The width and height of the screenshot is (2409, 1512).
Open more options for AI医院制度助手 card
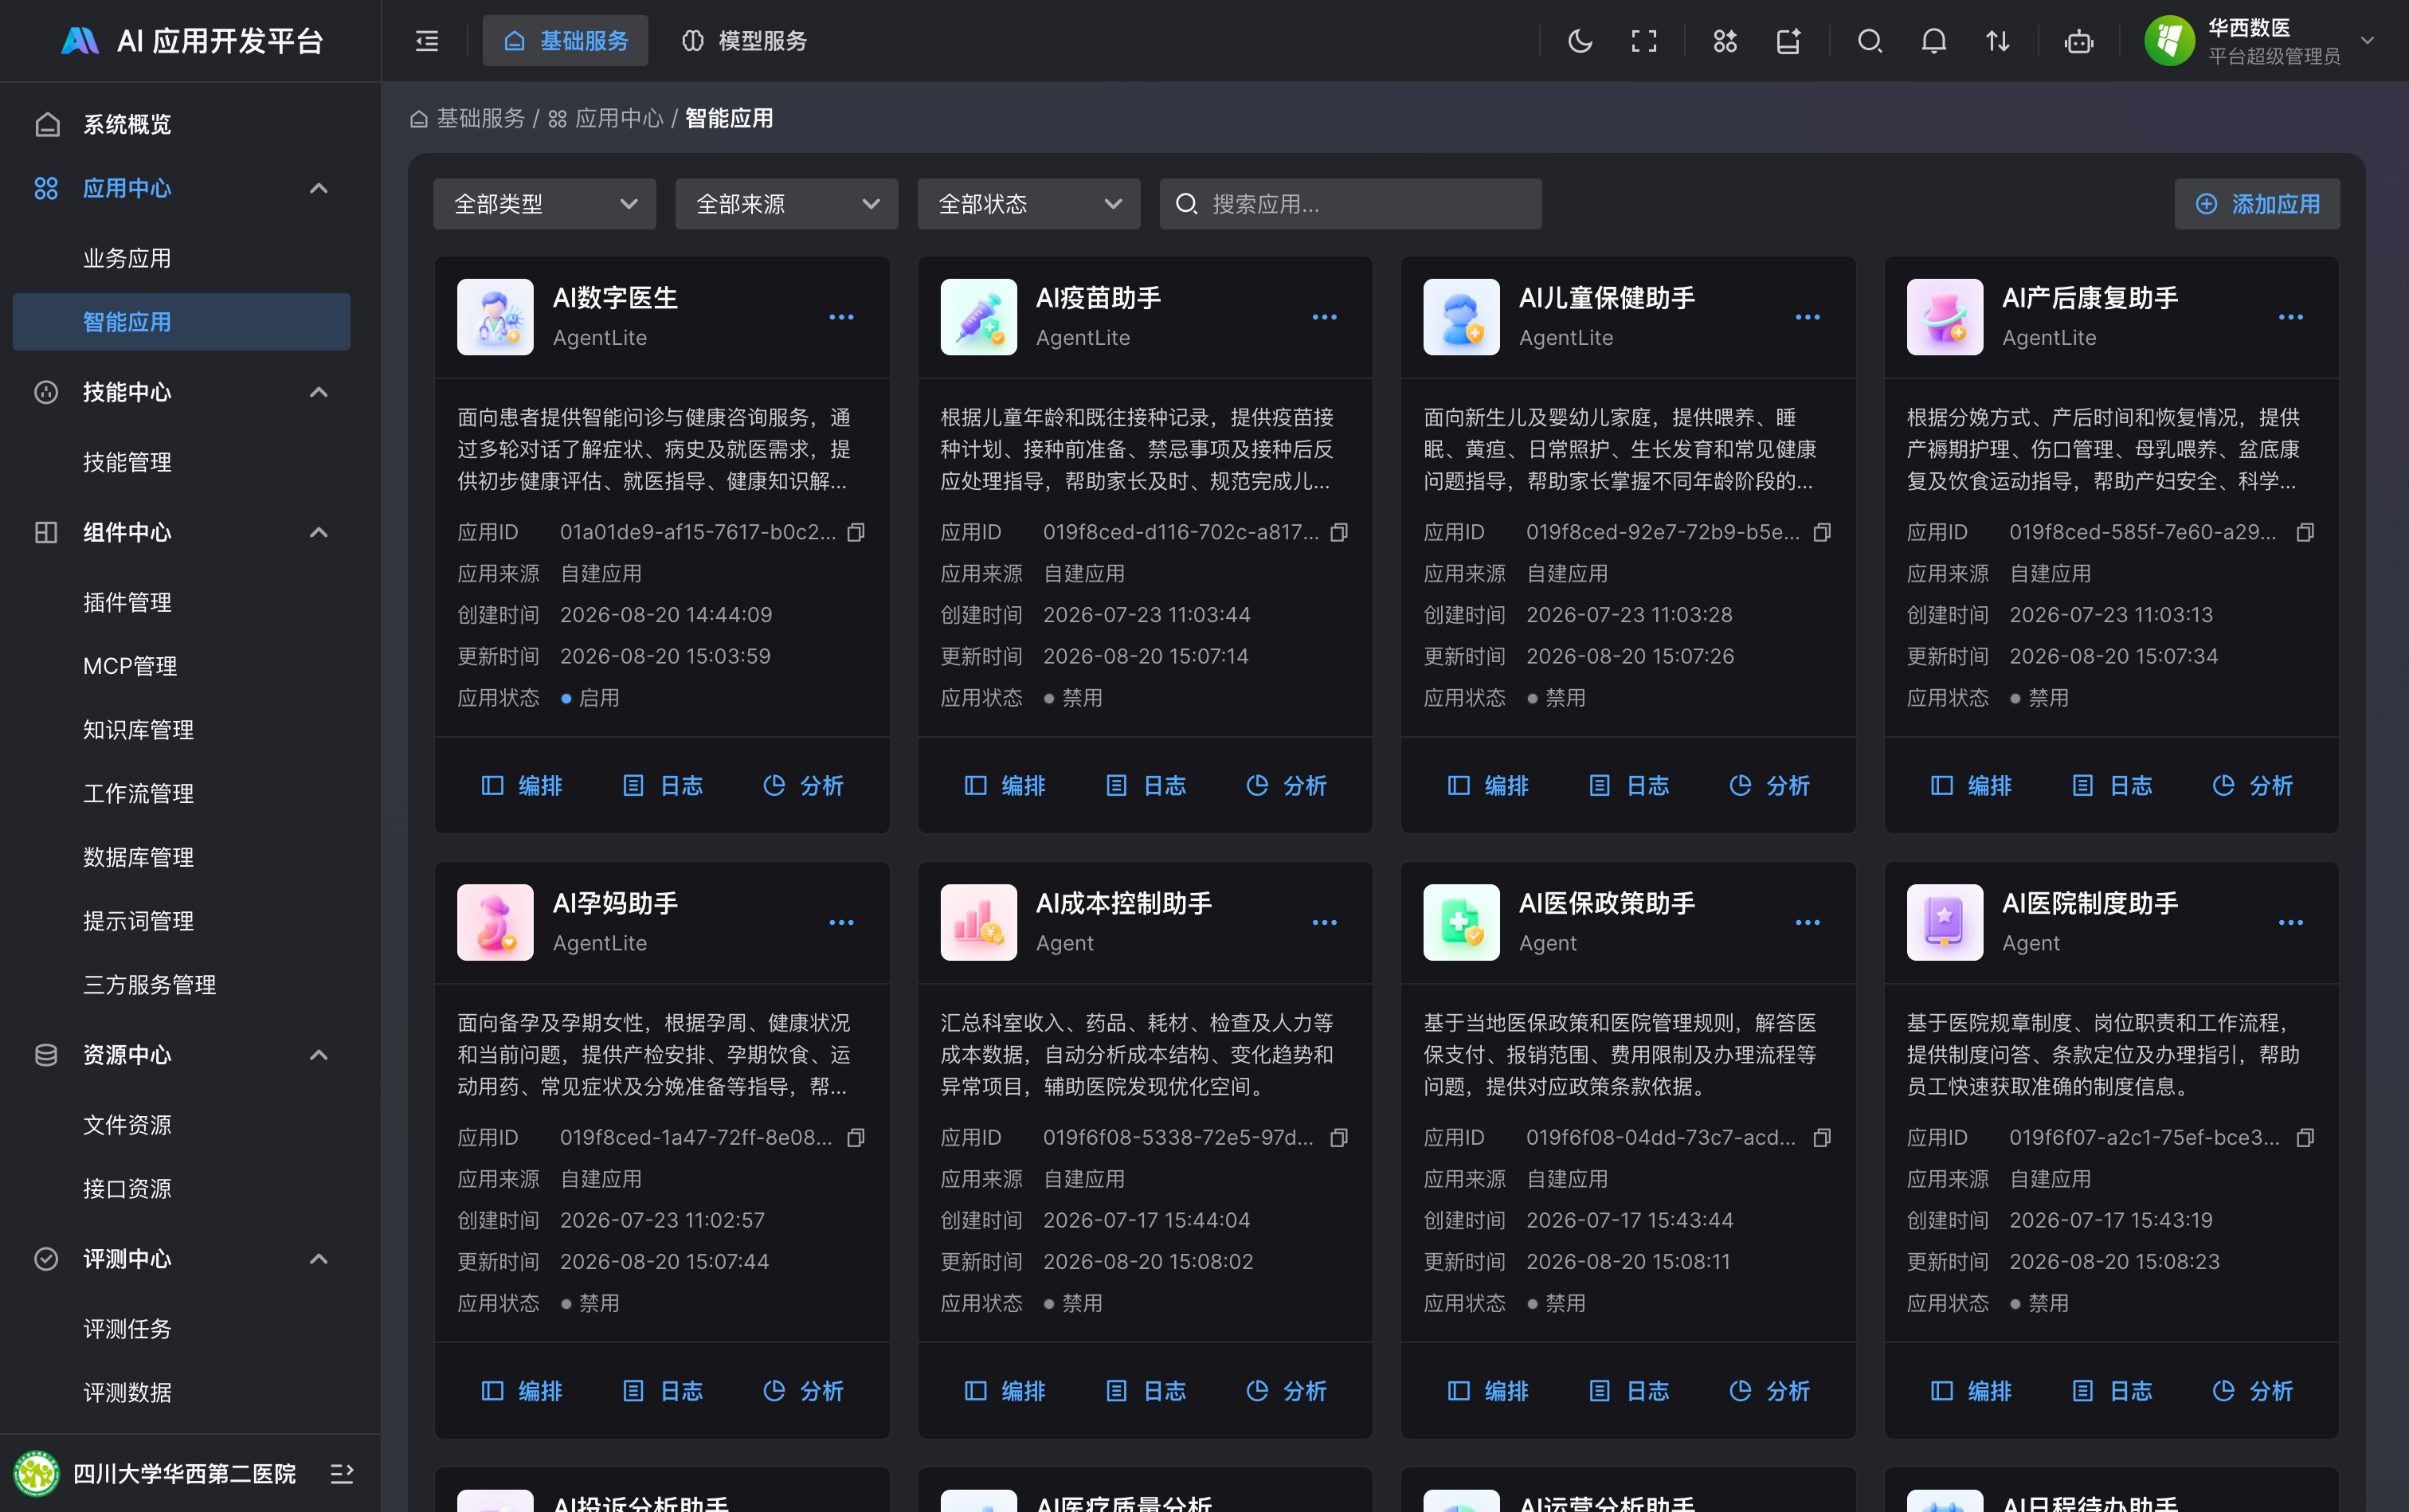(x=2291, y=922)
